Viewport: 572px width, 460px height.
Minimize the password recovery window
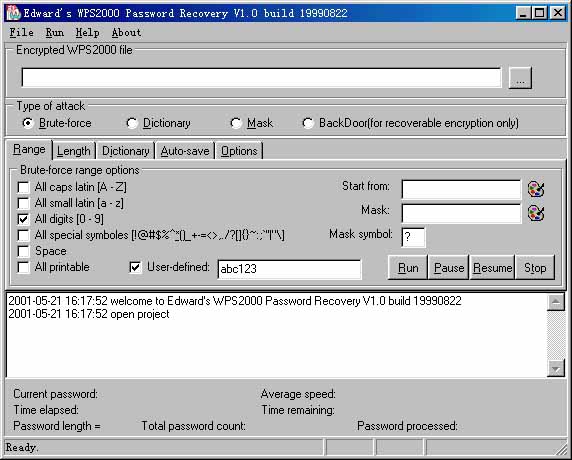pyautogui.click(x=523, y=13)
